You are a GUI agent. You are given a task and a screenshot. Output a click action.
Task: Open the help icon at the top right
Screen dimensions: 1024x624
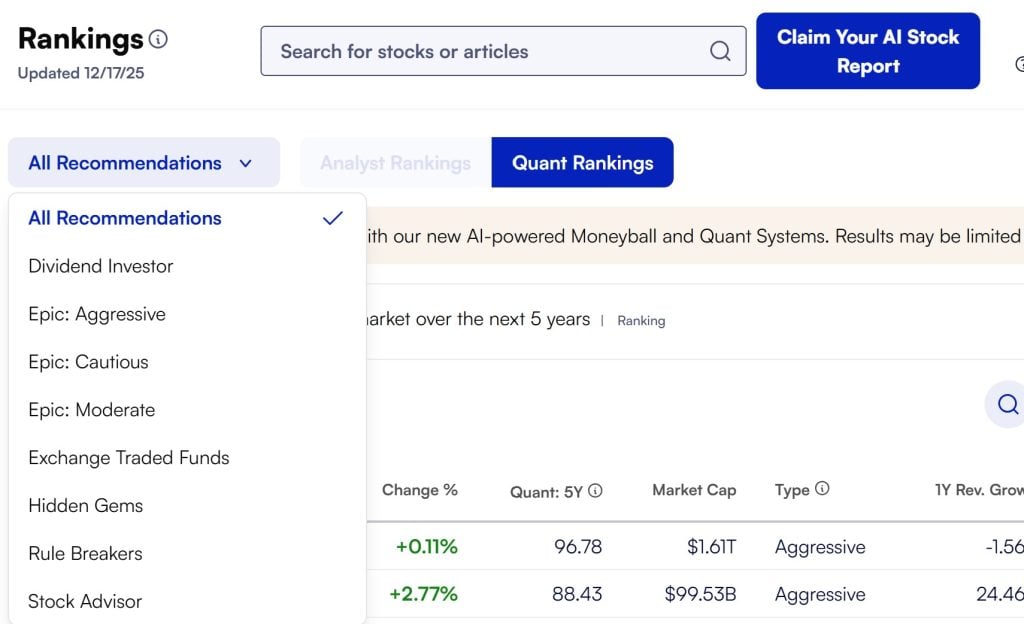(1019, 64)
